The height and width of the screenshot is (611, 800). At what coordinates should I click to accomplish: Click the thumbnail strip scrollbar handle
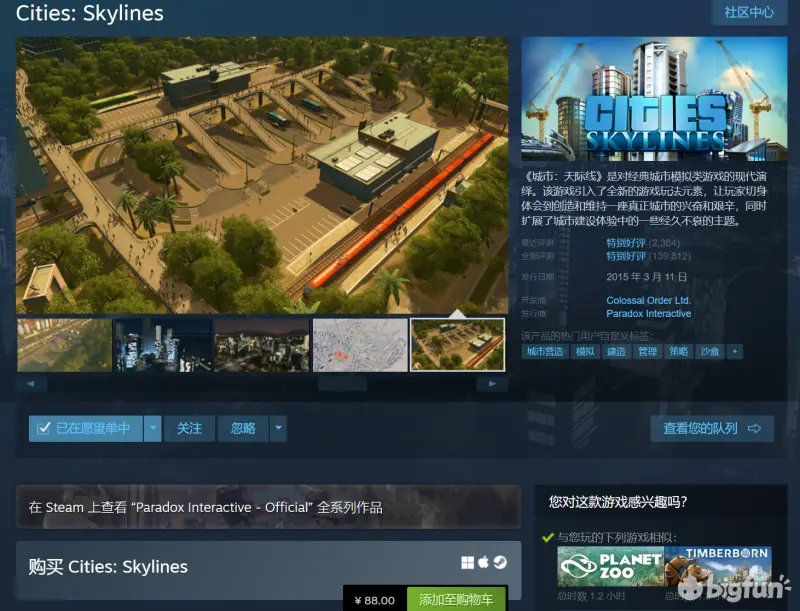click(342, 384)
